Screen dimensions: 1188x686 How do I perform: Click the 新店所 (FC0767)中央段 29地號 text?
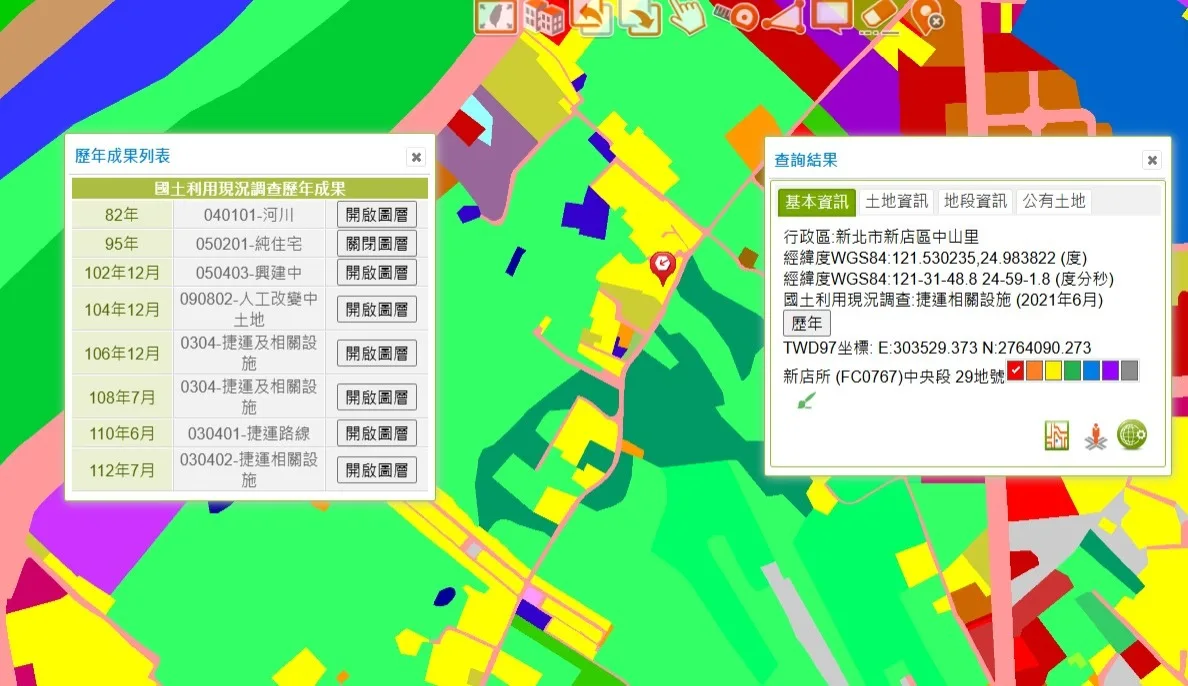point(893,376)
